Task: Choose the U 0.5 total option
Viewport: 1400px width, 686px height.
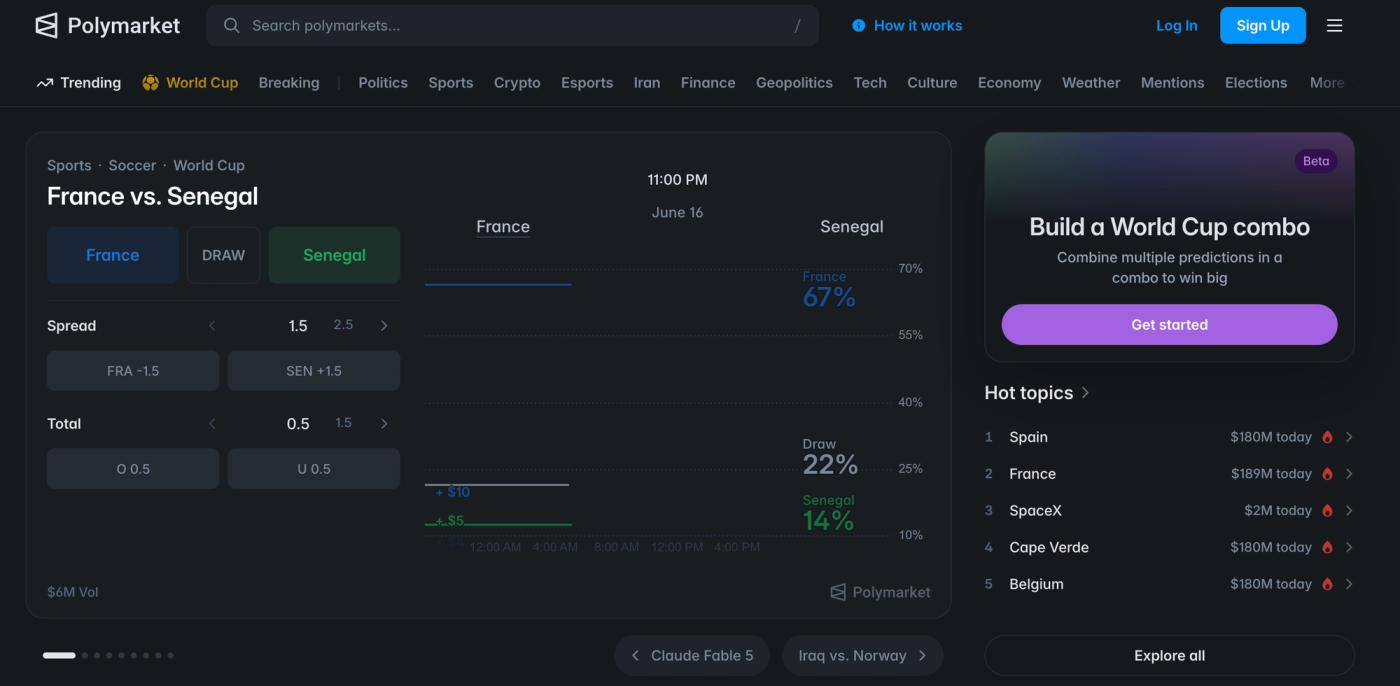Action: click(x=314, y=469)
